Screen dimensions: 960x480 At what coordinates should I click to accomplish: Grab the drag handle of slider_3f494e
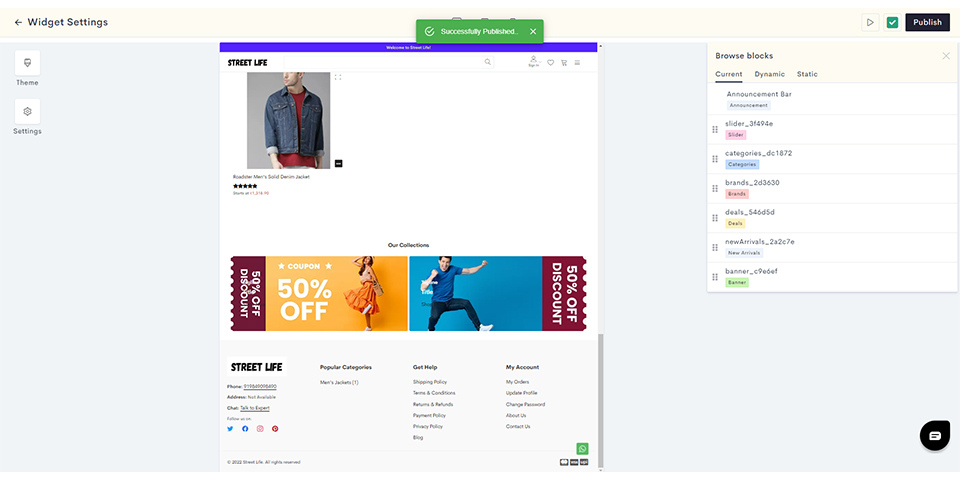(715, 129)
